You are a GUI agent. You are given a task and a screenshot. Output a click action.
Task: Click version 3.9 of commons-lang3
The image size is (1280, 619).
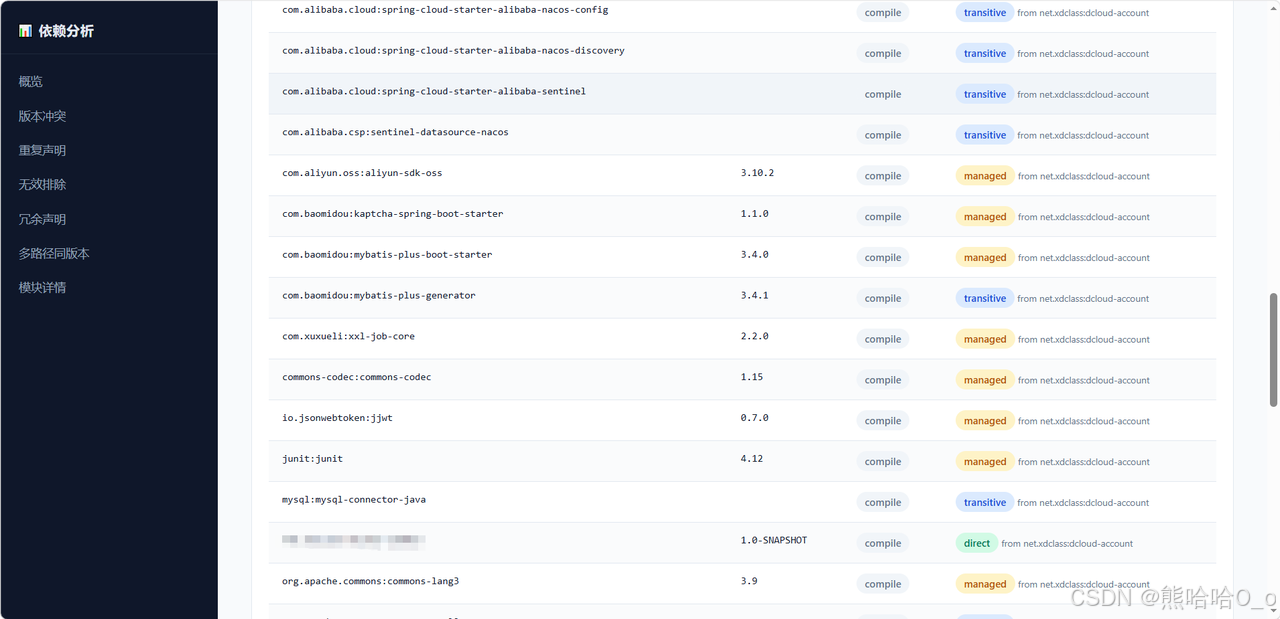[749, 581]
